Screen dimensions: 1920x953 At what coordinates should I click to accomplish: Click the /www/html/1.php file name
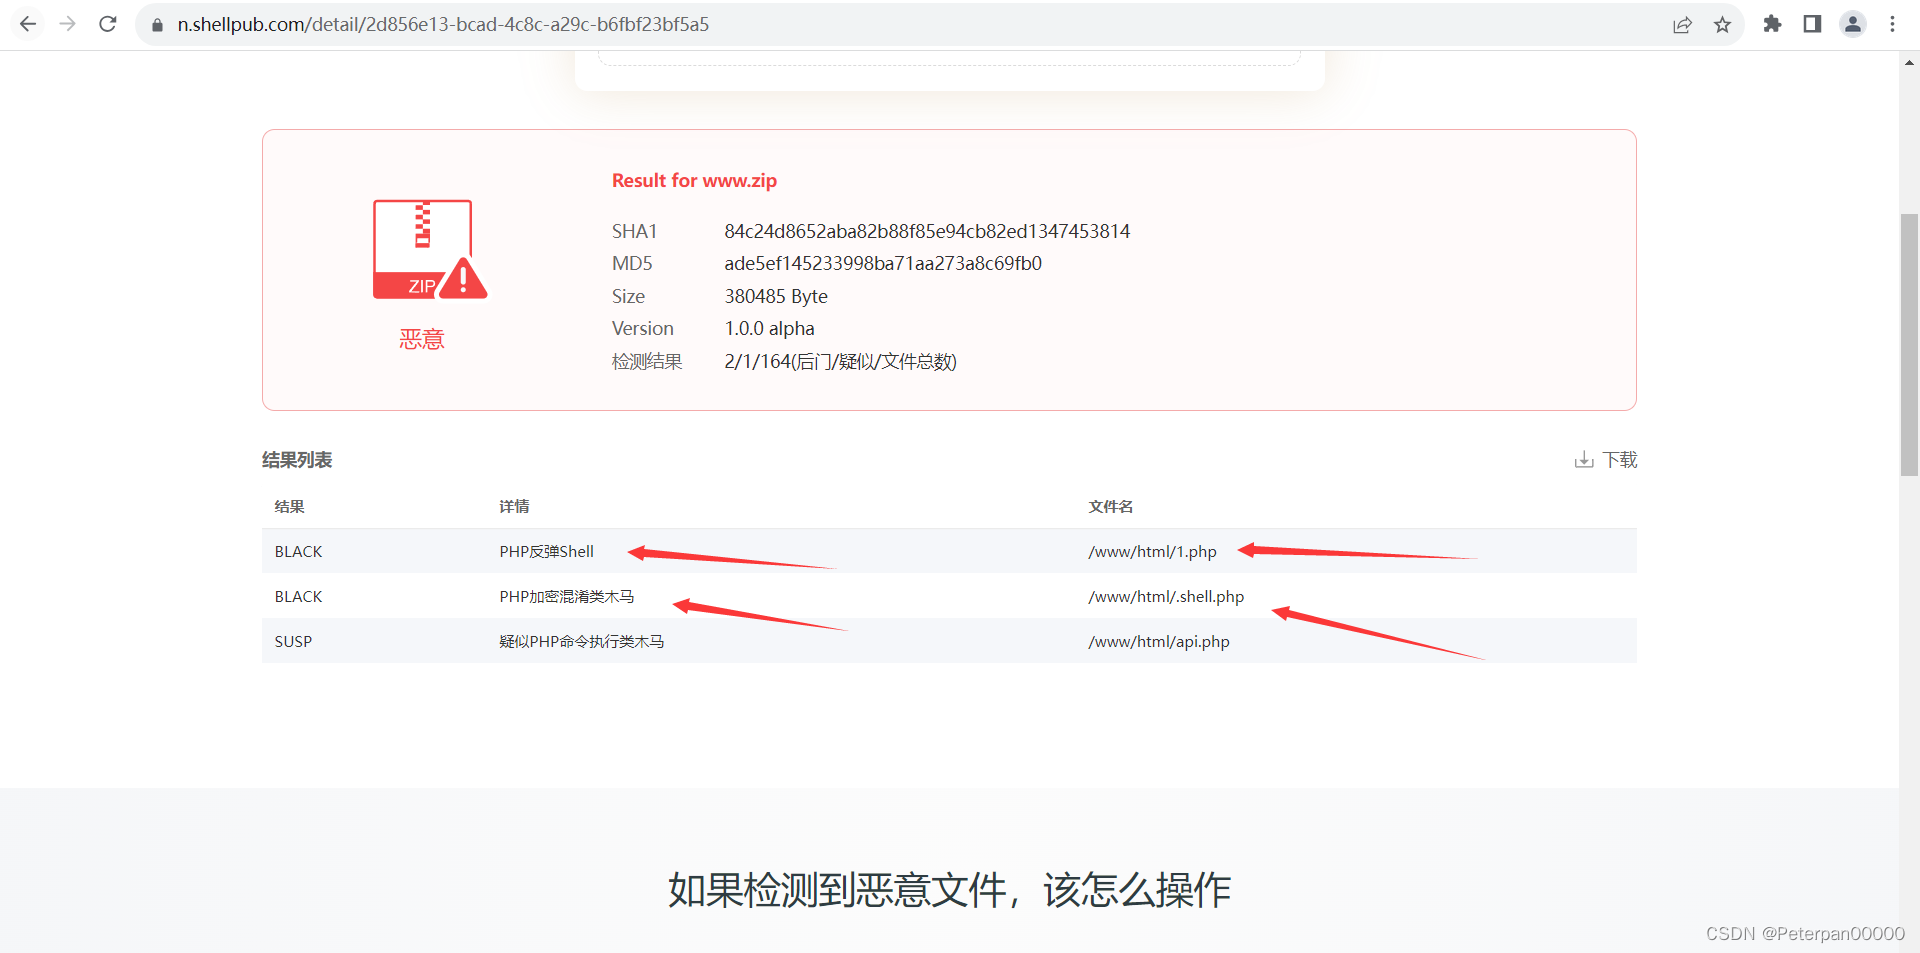click(1152, 551)
